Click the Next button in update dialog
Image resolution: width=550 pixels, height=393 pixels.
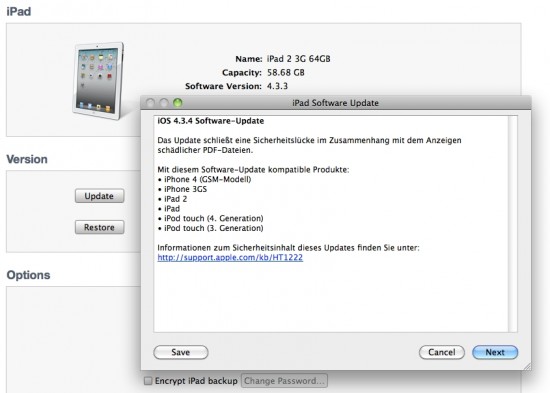coord(495,352)
